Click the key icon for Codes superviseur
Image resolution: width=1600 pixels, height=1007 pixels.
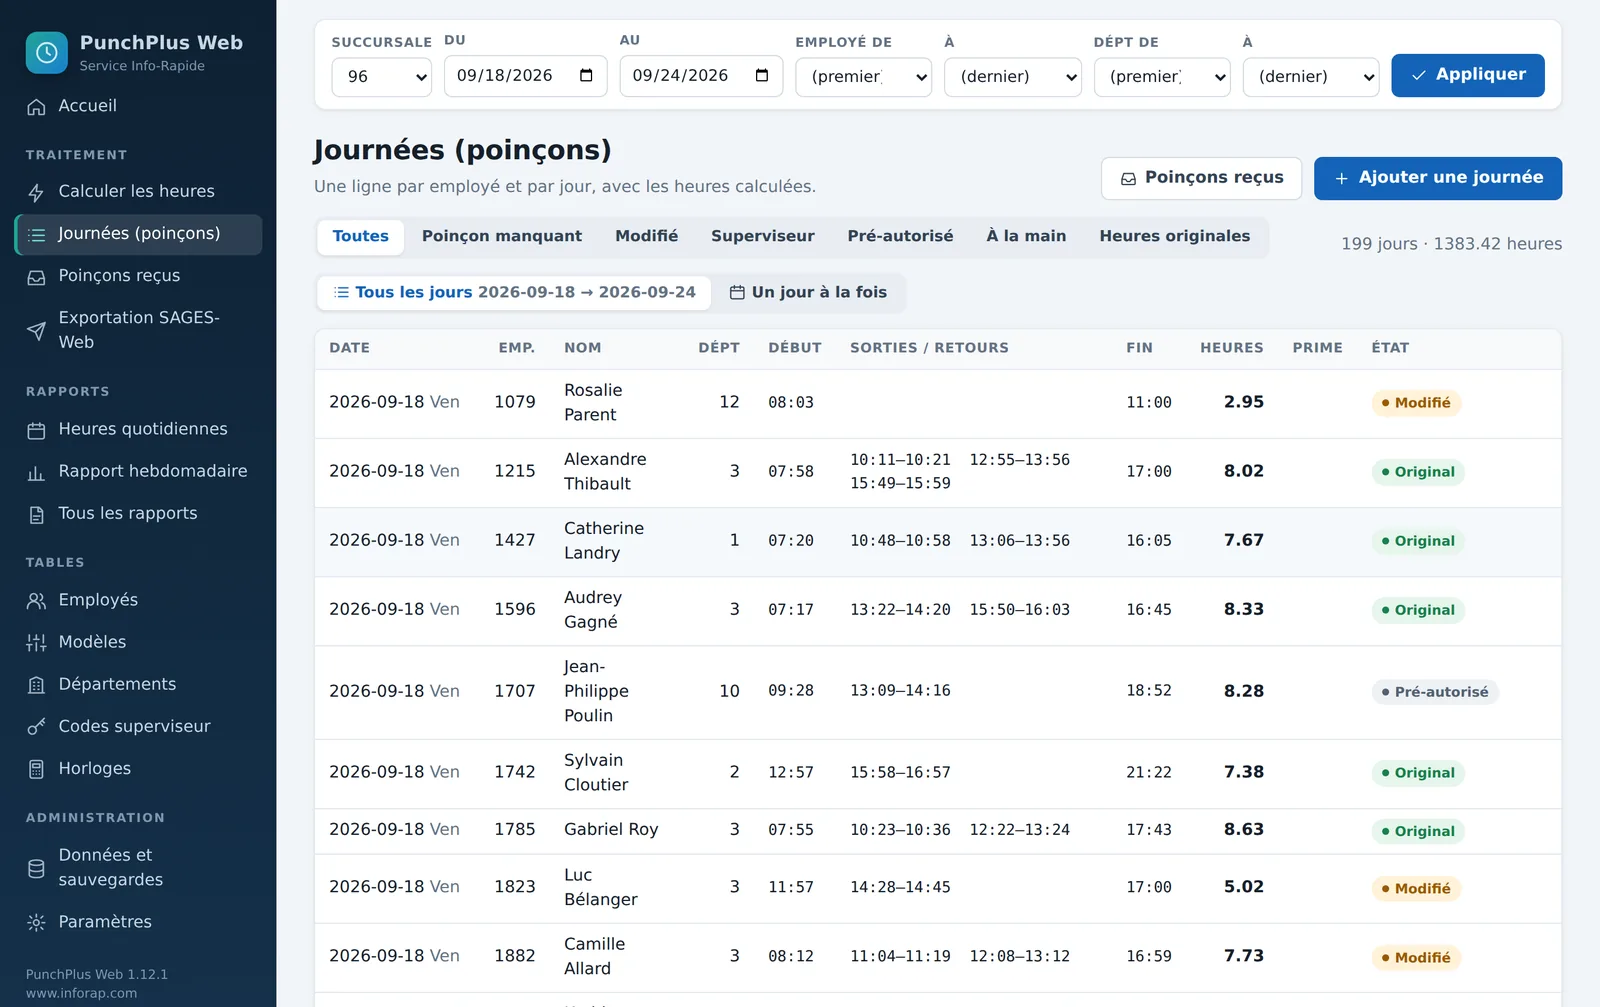click(36, 727)
